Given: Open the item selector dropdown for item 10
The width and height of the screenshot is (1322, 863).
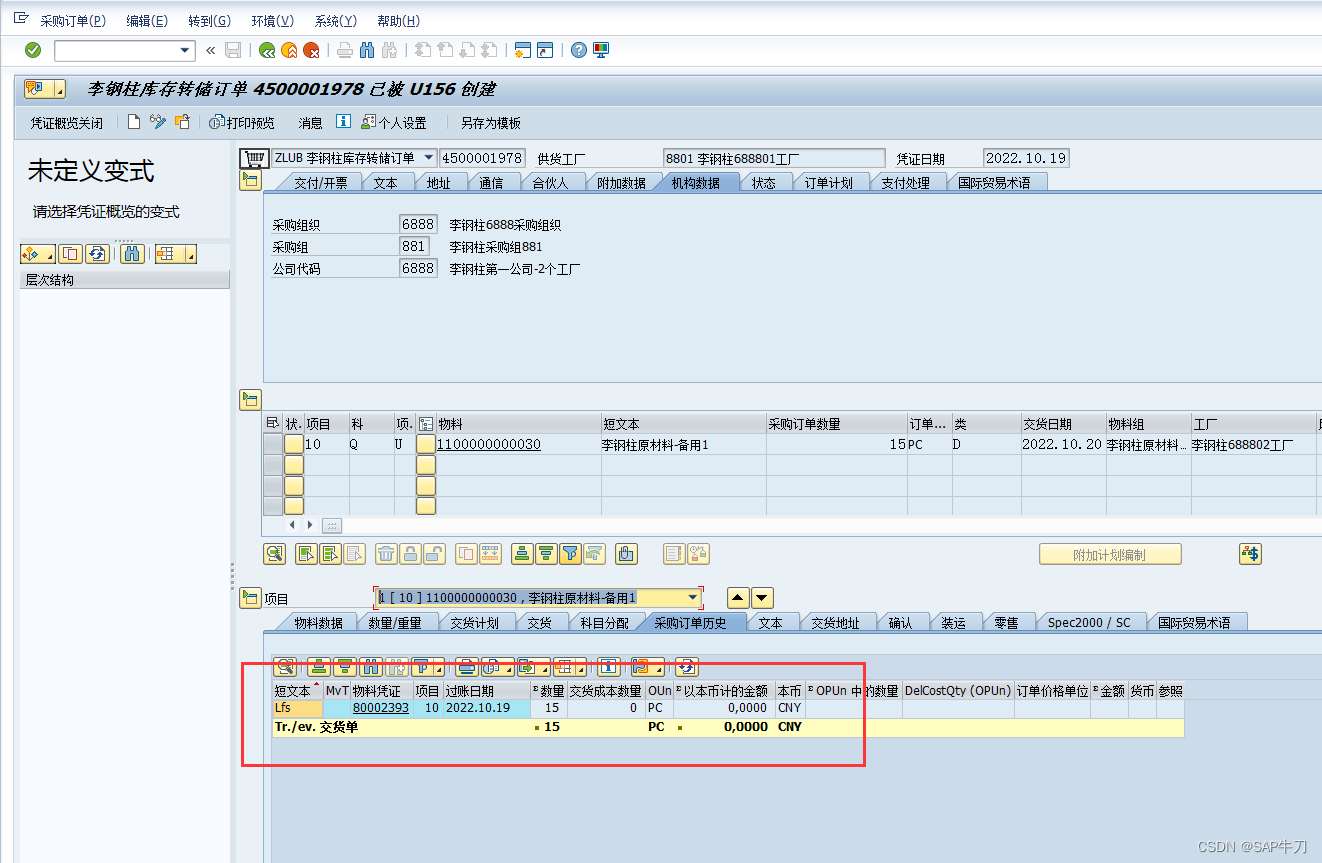Looking at the screenshot, I should [693, 598].
